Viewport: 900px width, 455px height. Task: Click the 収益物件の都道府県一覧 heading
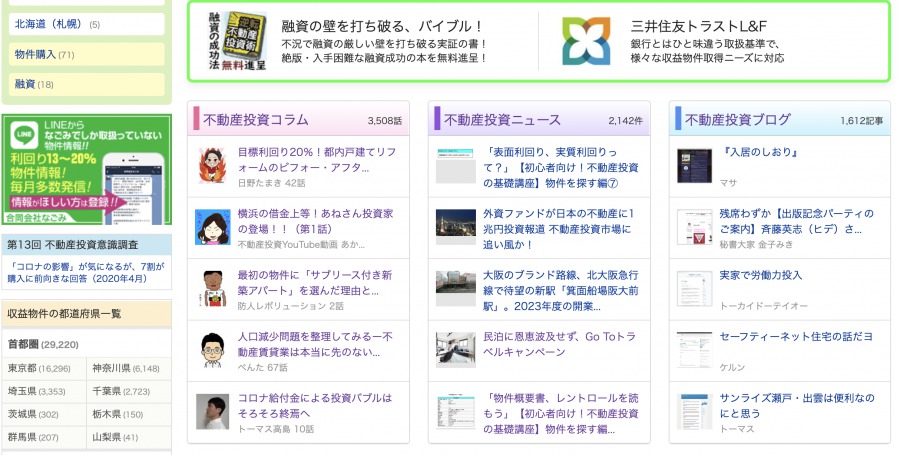pyautogui.click(x=64, y=314)
